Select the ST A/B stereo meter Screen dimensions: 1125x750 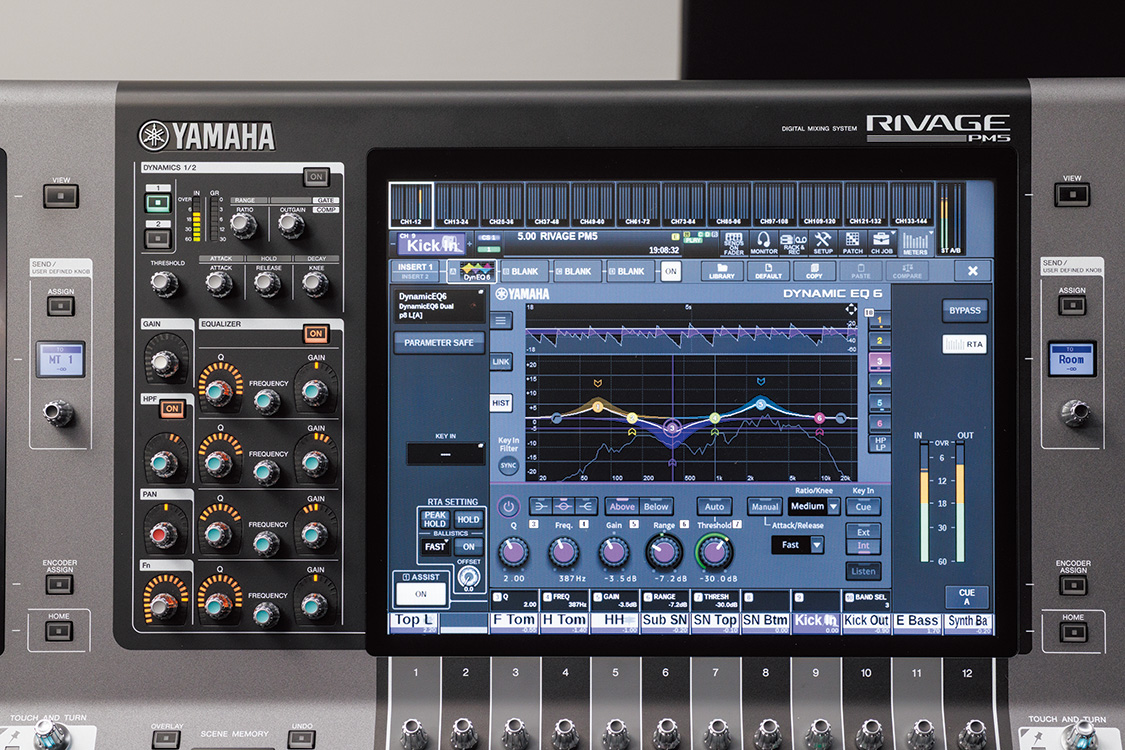[x=951, y=217]
